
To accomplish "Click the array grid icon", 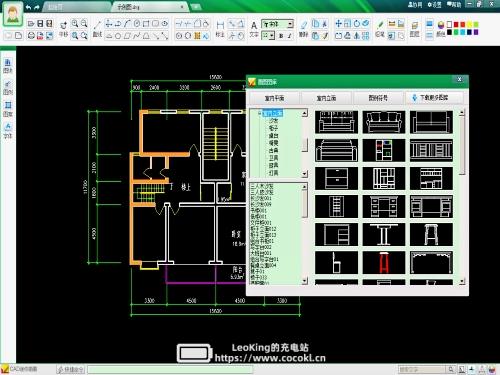I will [366, 35].
